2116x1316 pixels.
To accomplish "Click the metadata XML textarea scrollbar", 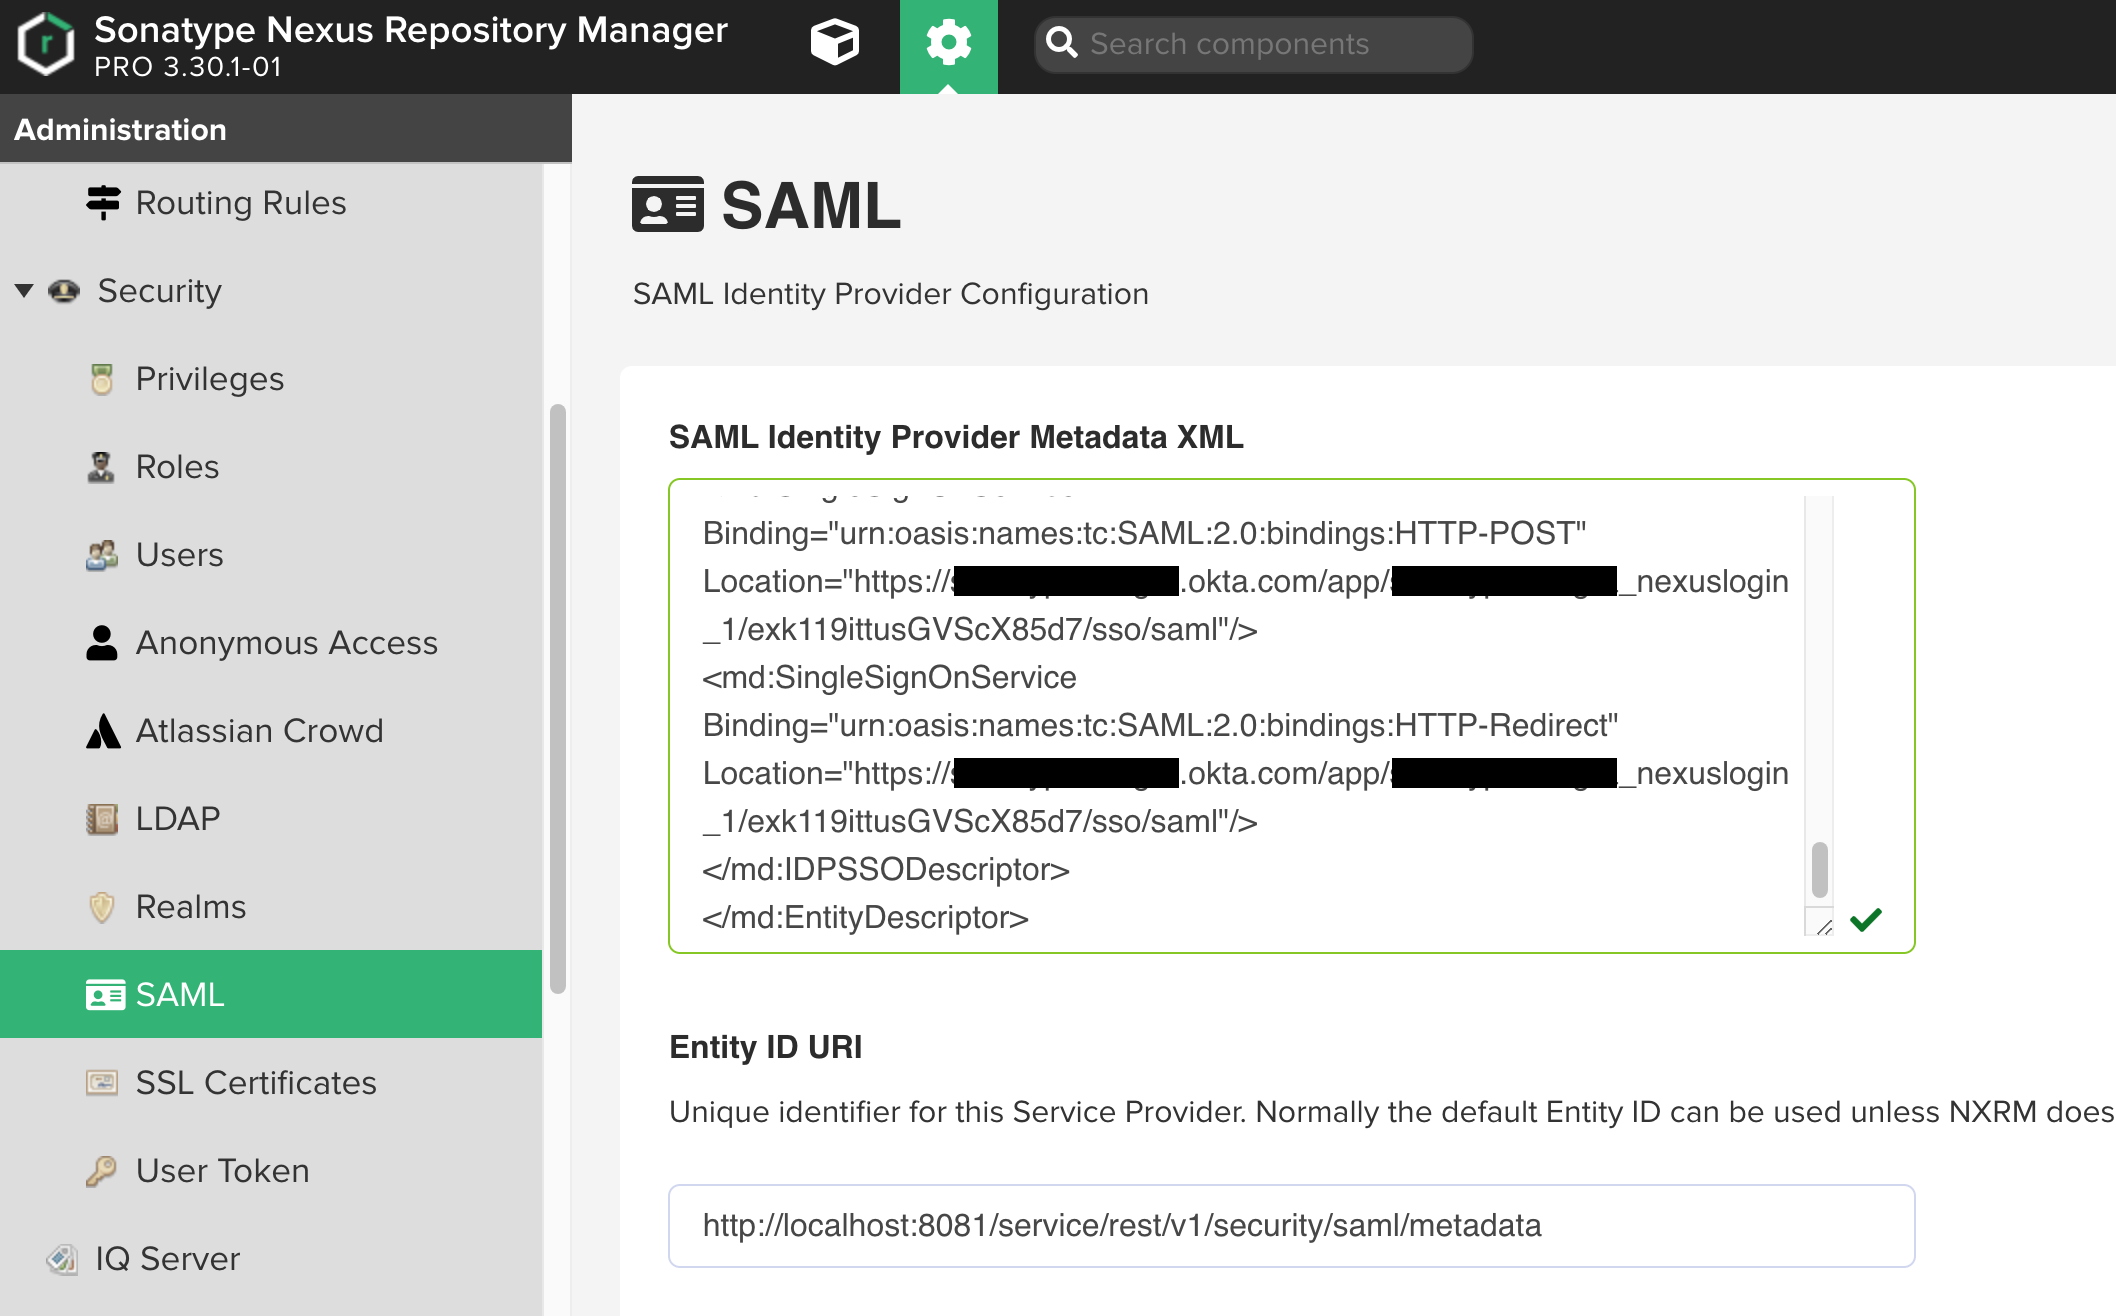I will 1820,868.
